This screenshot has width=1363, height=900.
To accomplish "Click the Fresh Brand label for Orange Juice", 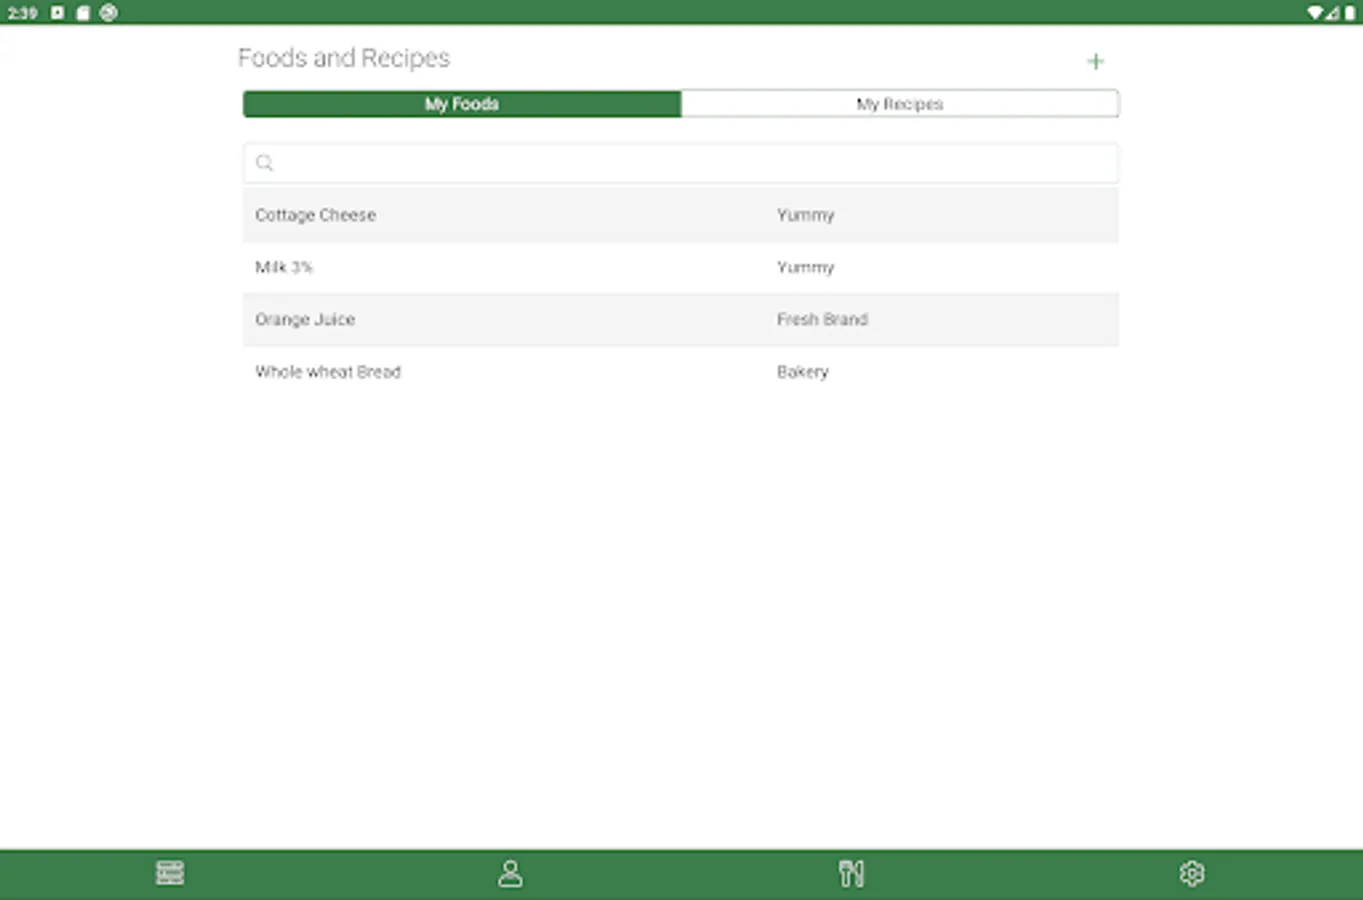I will click(822, 319).
